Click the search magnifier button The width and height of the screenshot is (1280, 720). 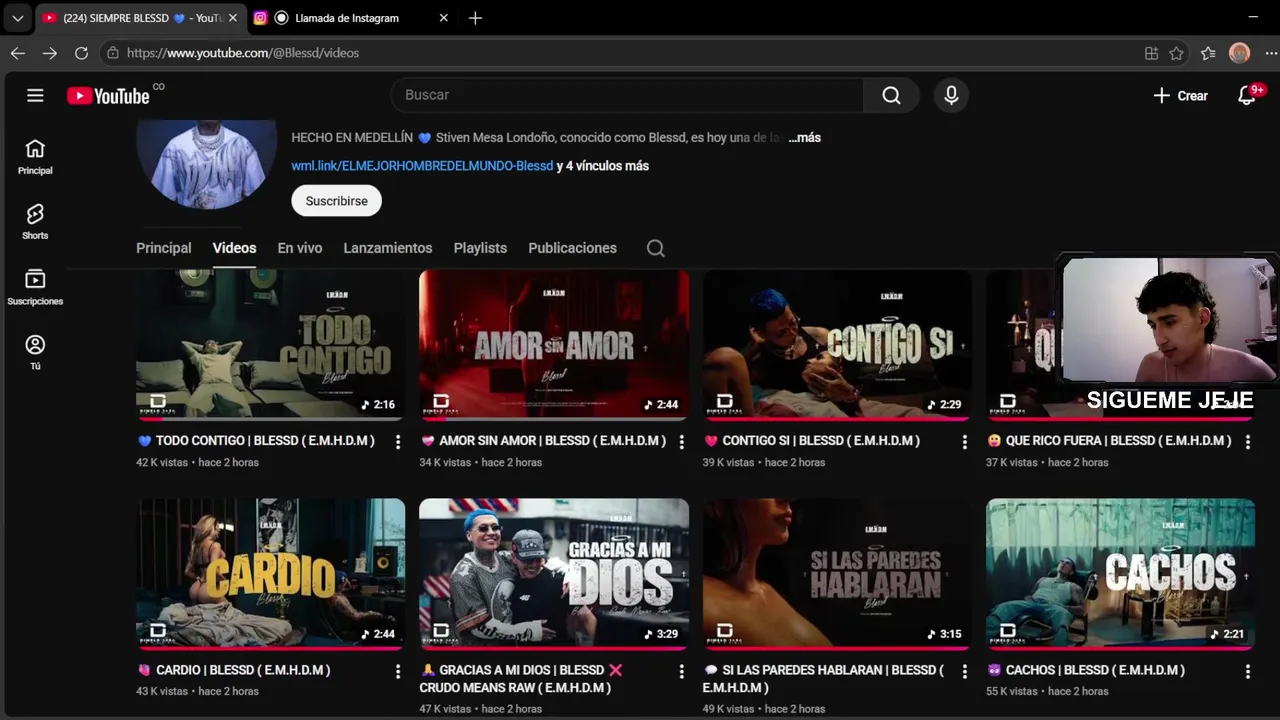click(891, 95)
